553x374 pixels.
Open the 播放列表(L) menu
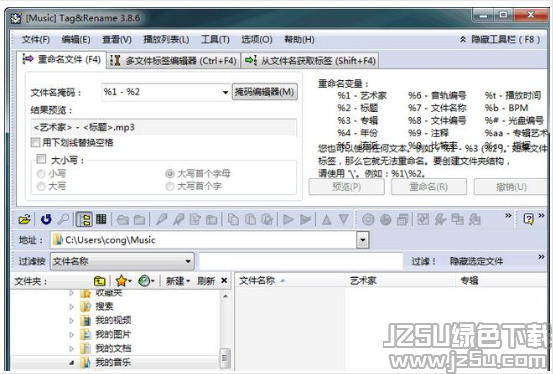pos(166,40)
